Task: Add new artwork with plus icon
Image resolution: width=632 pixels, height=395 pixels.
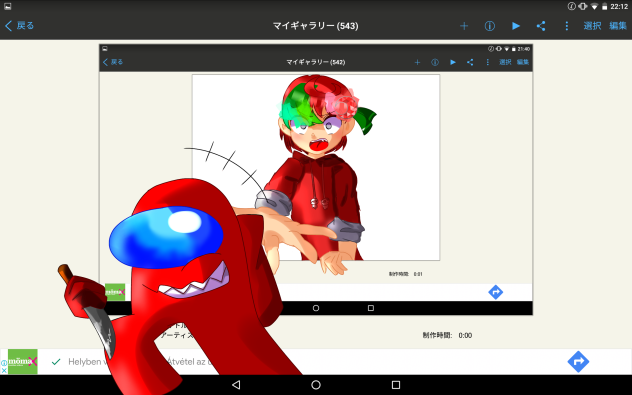Action: click(464, 26)
